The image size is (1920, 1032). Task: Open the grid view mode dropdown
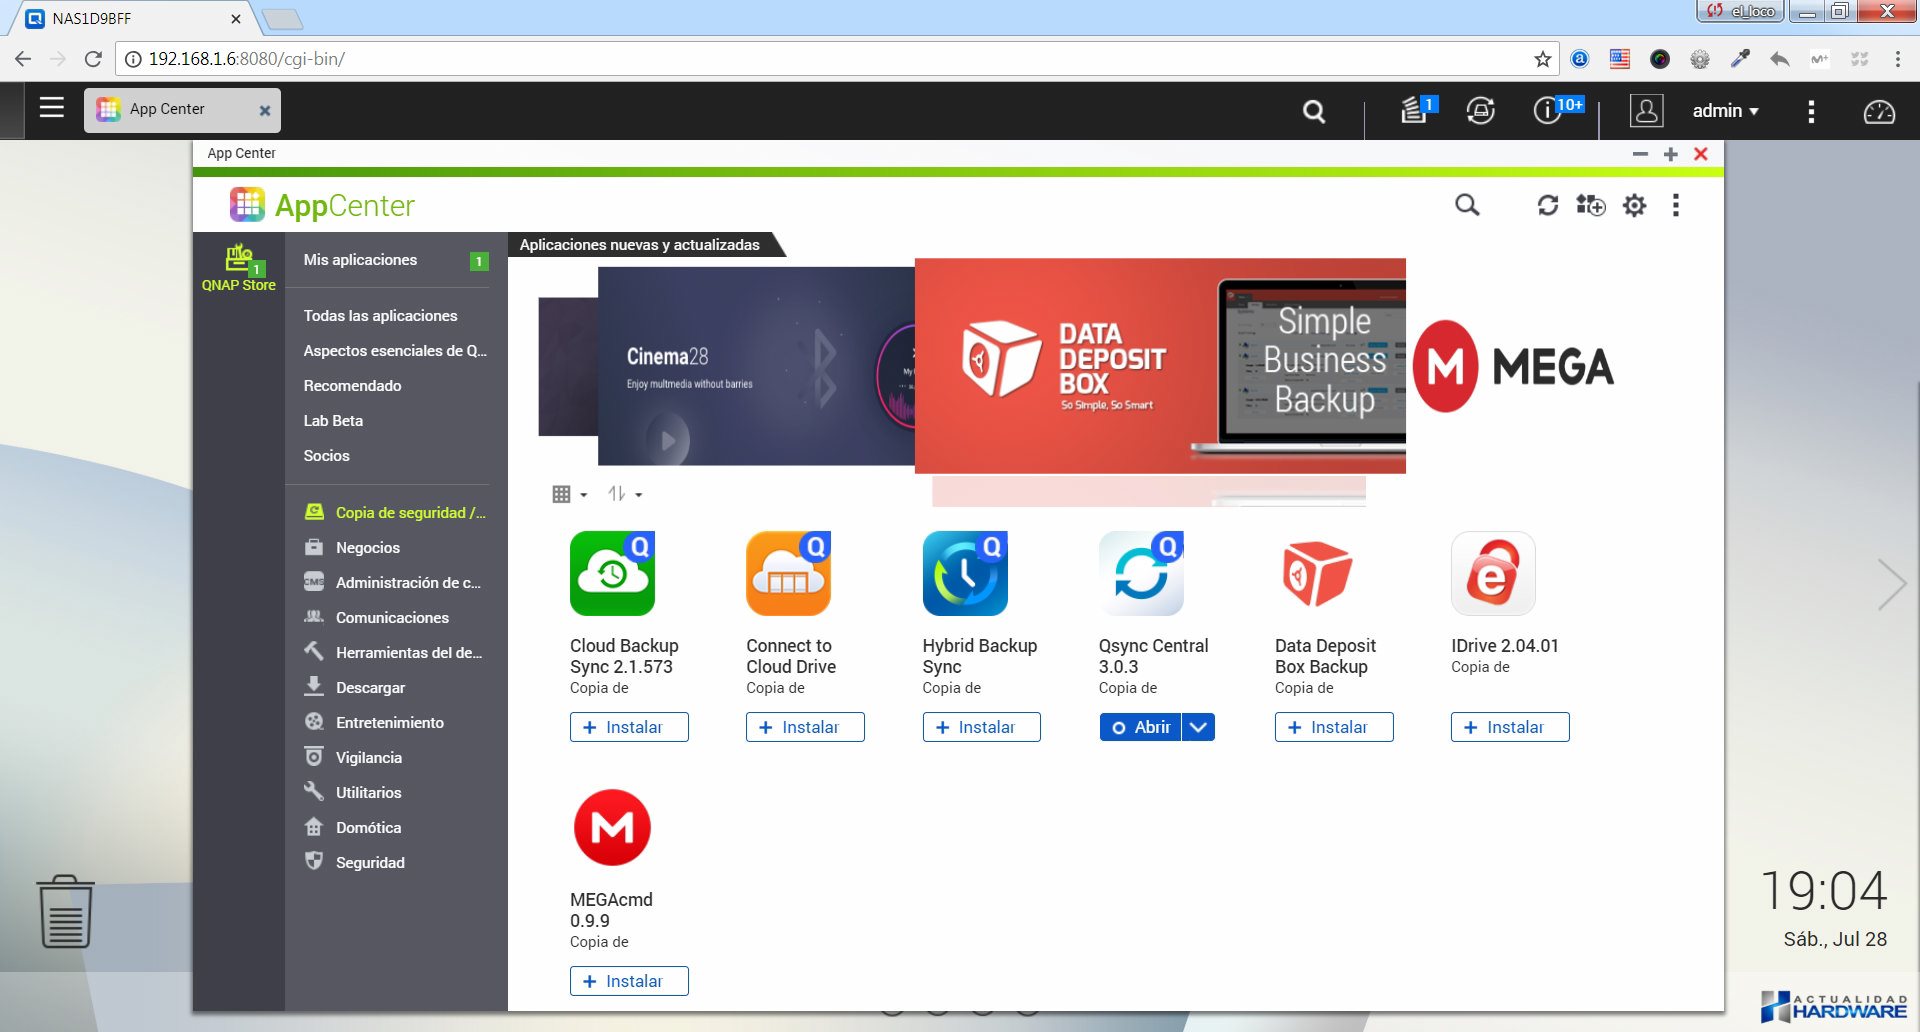569,494
